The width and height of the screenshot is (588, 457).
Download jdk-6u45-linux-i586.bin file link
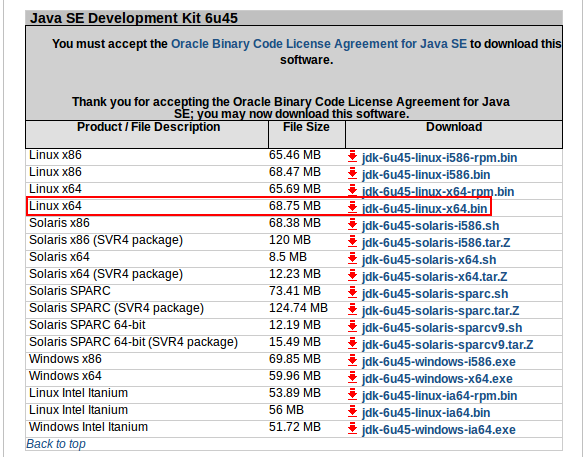[426, 175]
